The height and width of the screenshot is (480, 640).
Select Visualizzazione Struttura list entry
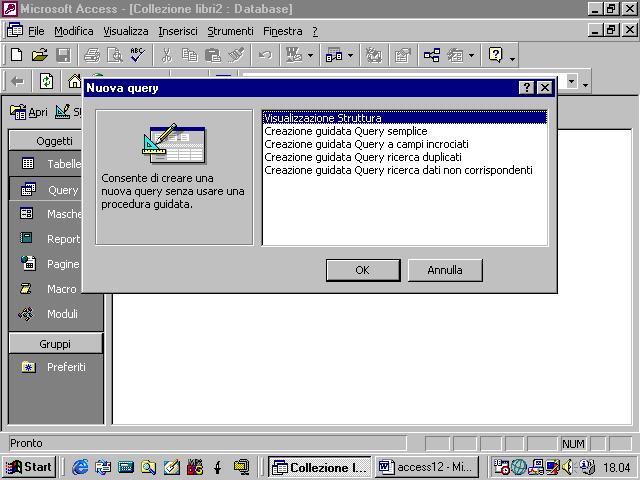click(x=404, y=118)
